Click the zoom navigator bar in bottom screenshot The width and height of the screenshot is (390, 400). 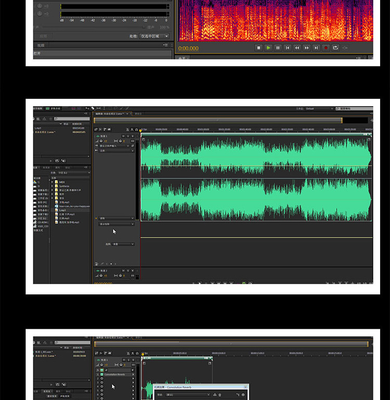[232, 344]
